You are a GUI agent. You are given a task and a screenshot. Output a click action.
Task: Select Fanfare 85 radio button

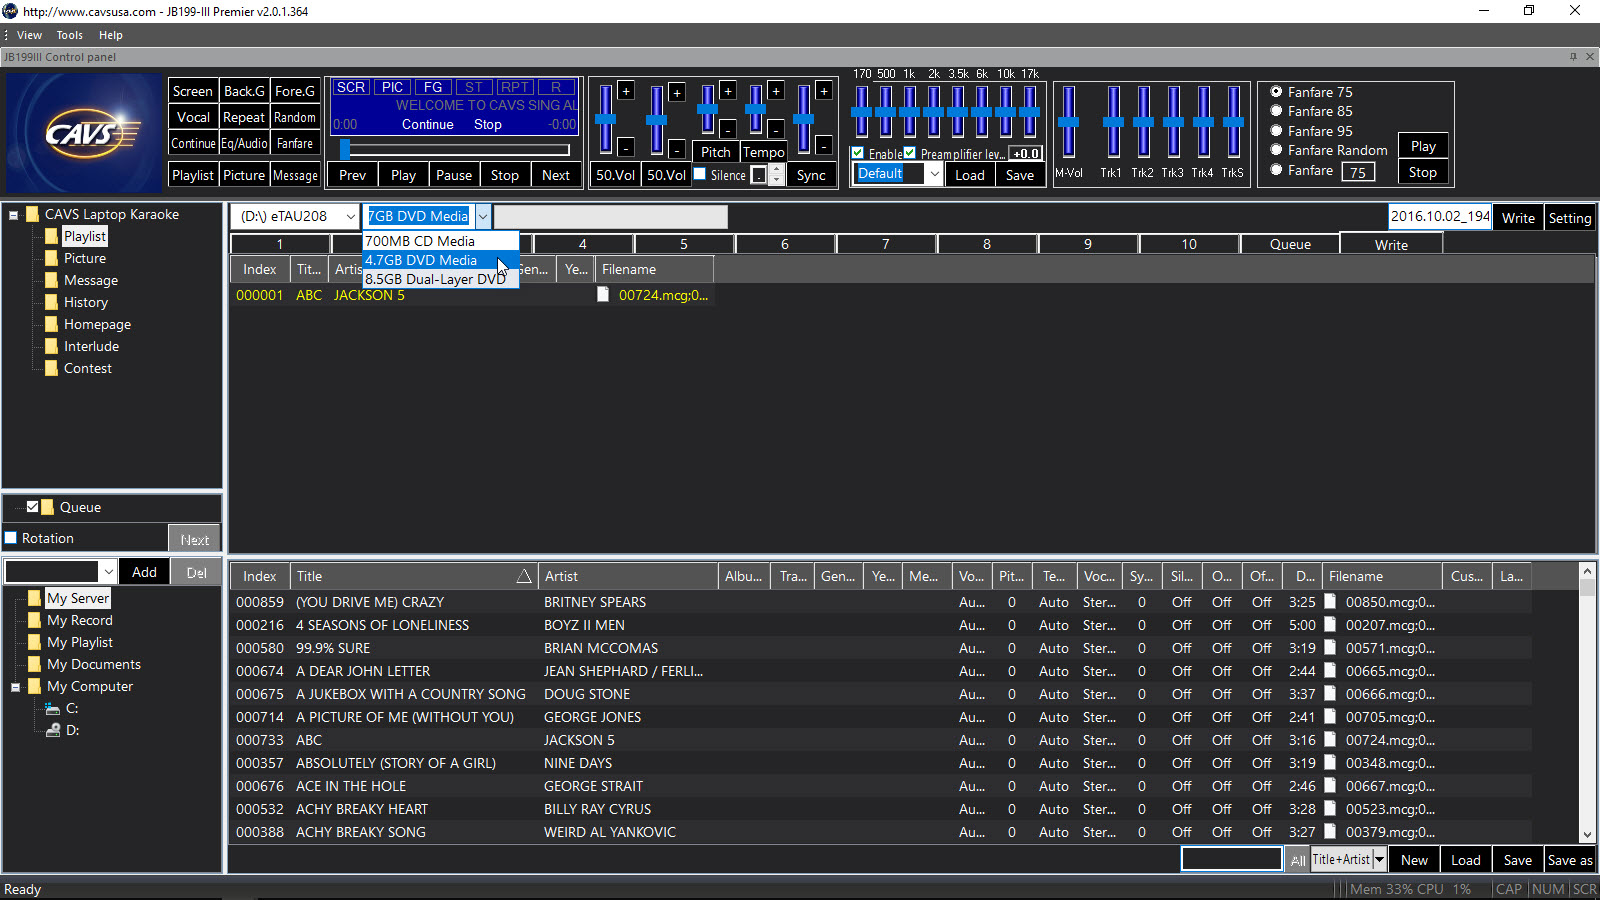click(x=1276, y=111)
